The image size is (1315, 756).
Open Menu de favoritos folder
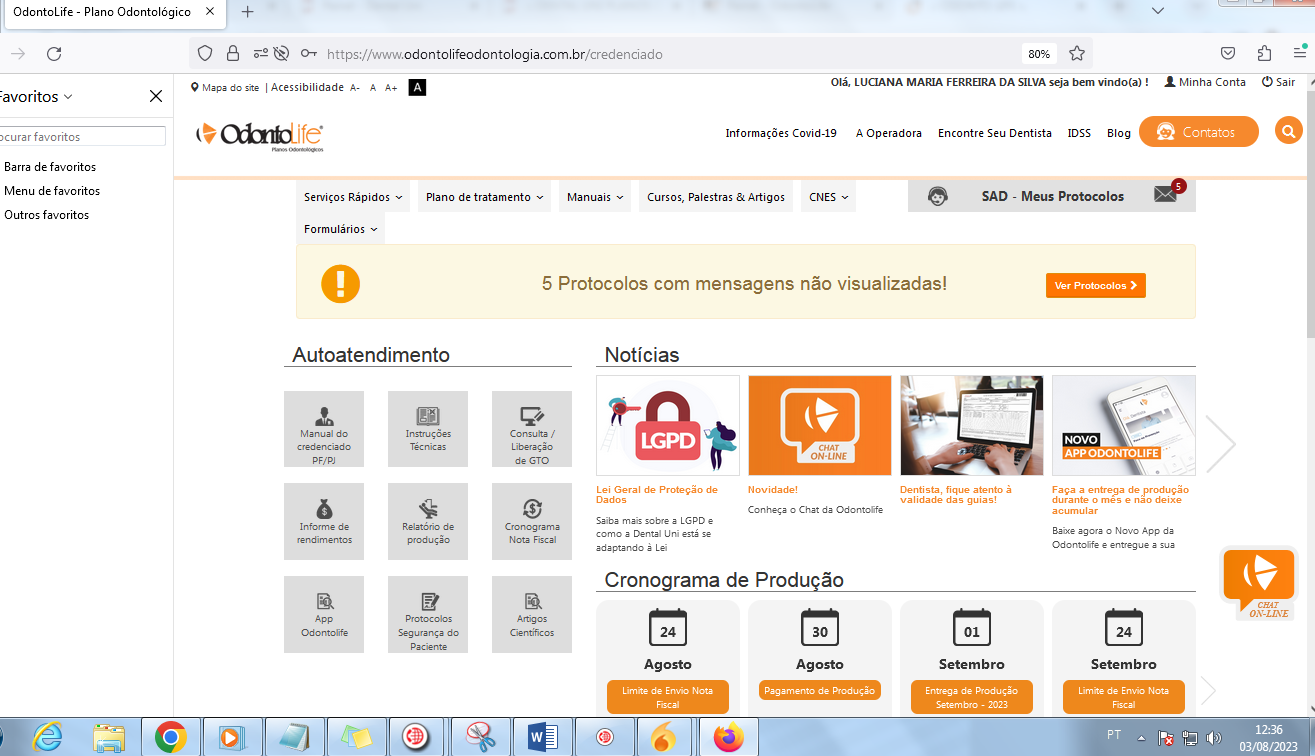[x=52, y=191]
